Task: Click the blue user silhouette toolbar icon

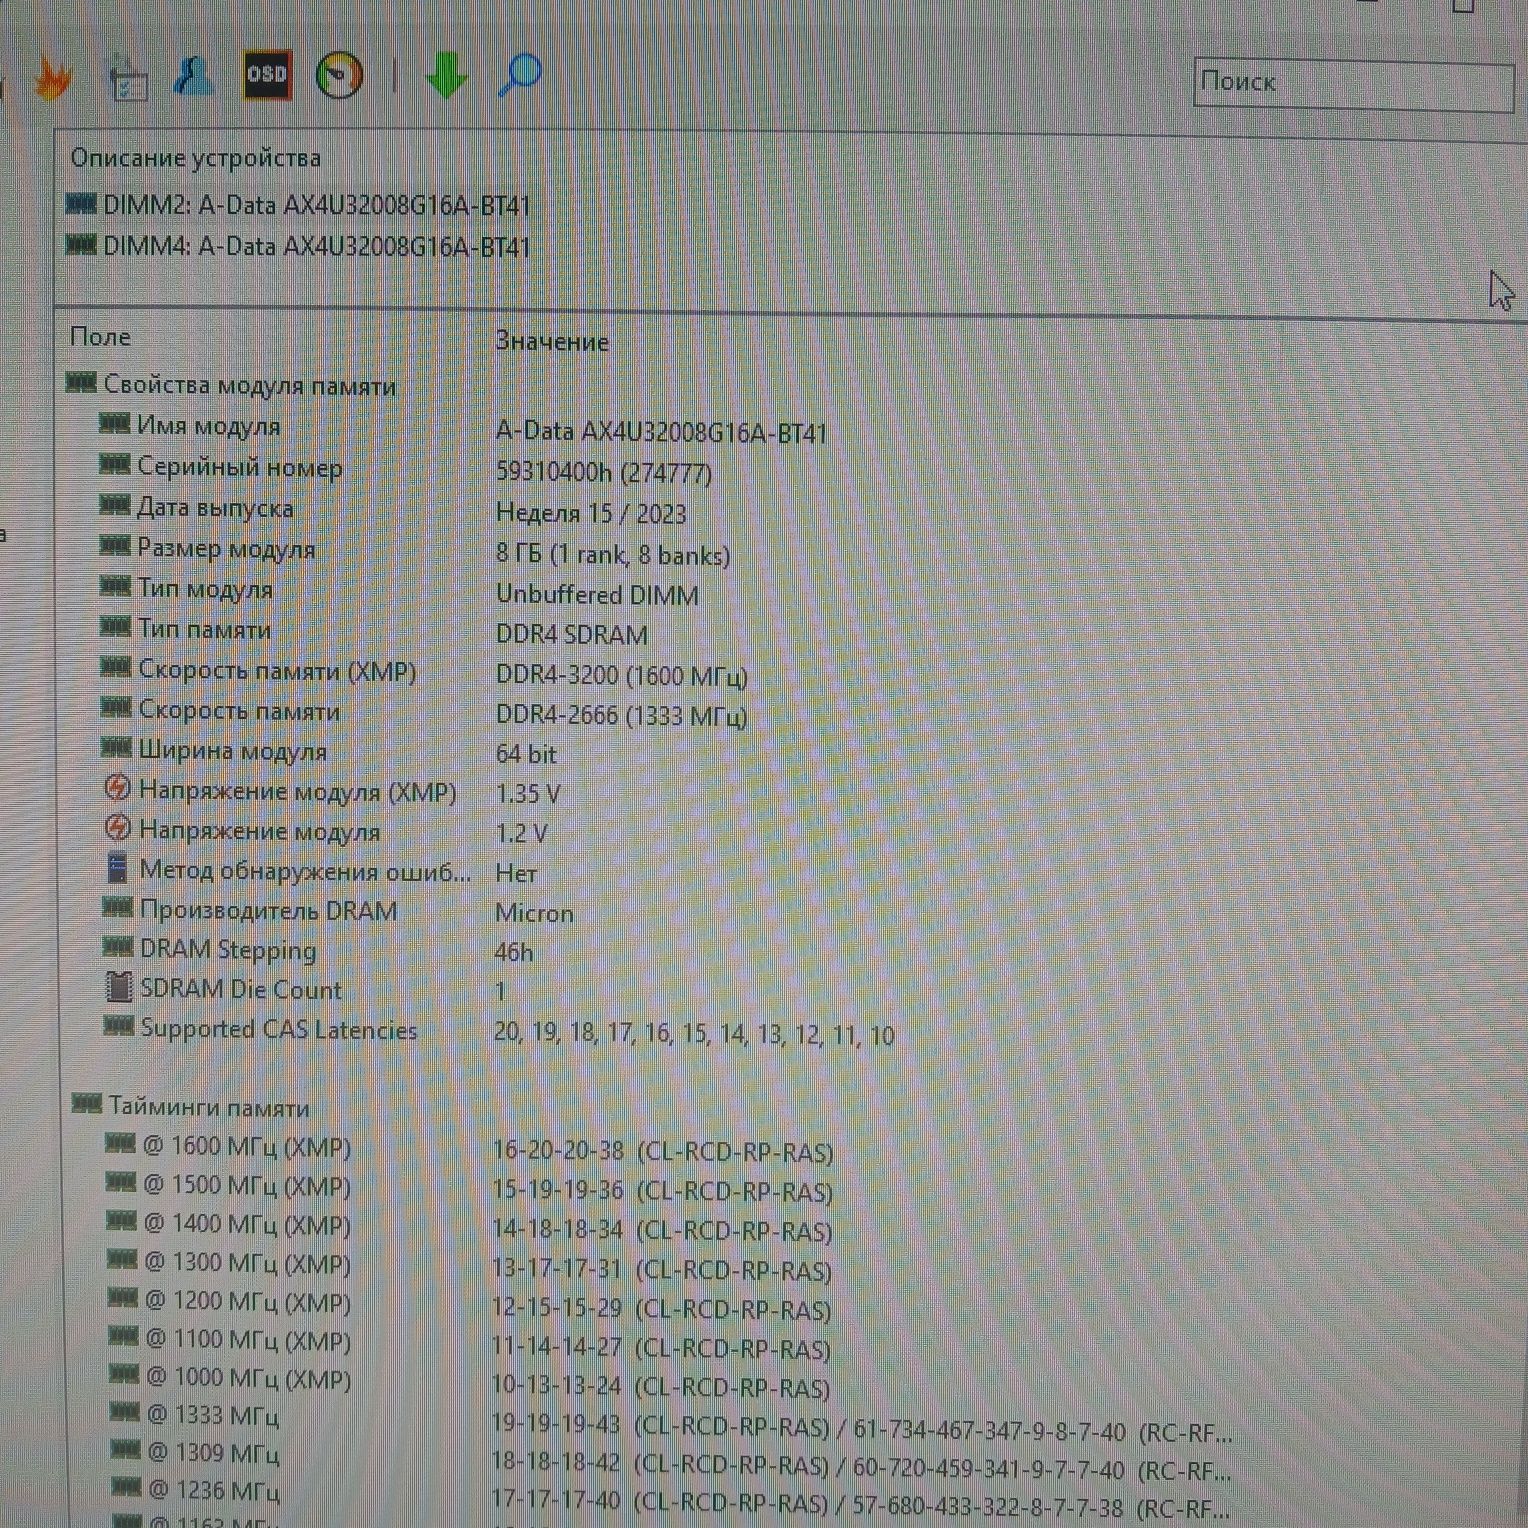Action: coord(193,75)
